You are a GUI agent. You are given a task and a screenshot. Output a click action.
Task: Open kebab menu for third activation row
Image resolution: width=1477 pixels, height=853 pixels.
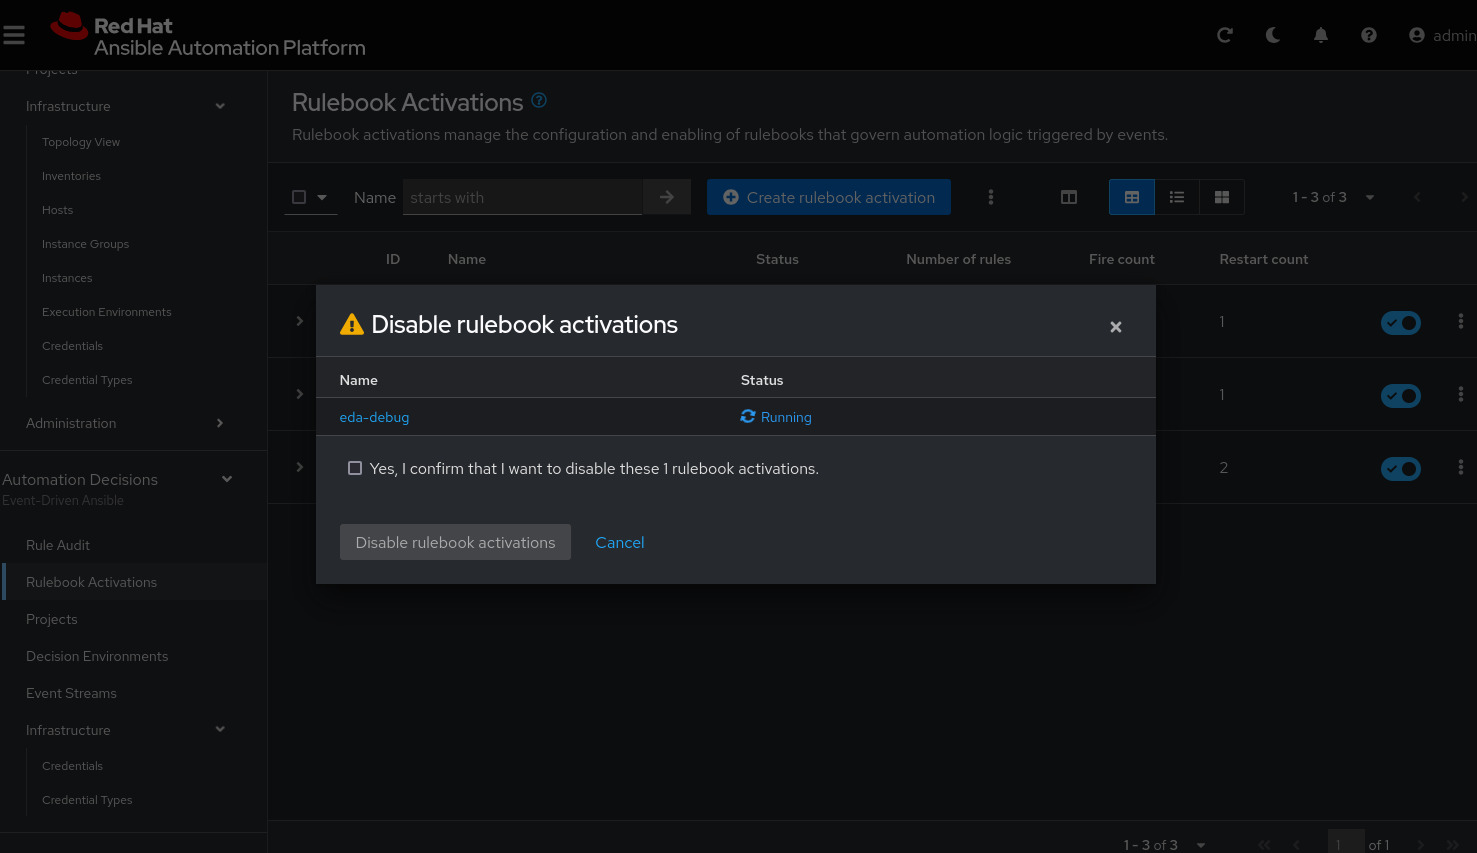click(1461, 467)
